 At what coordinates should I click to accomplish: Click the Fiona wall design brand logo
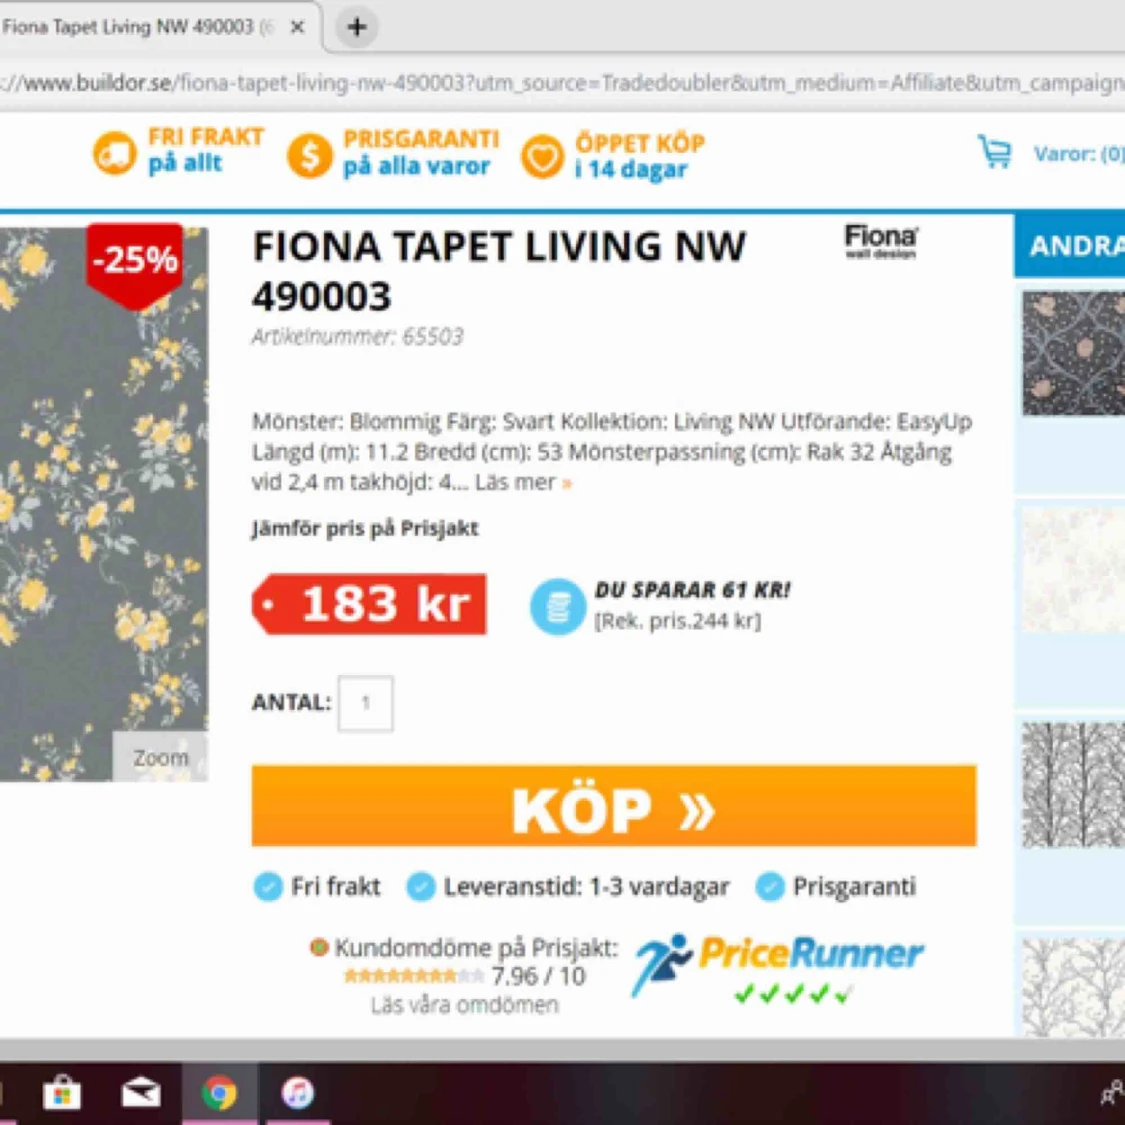(x=880, y=243)
